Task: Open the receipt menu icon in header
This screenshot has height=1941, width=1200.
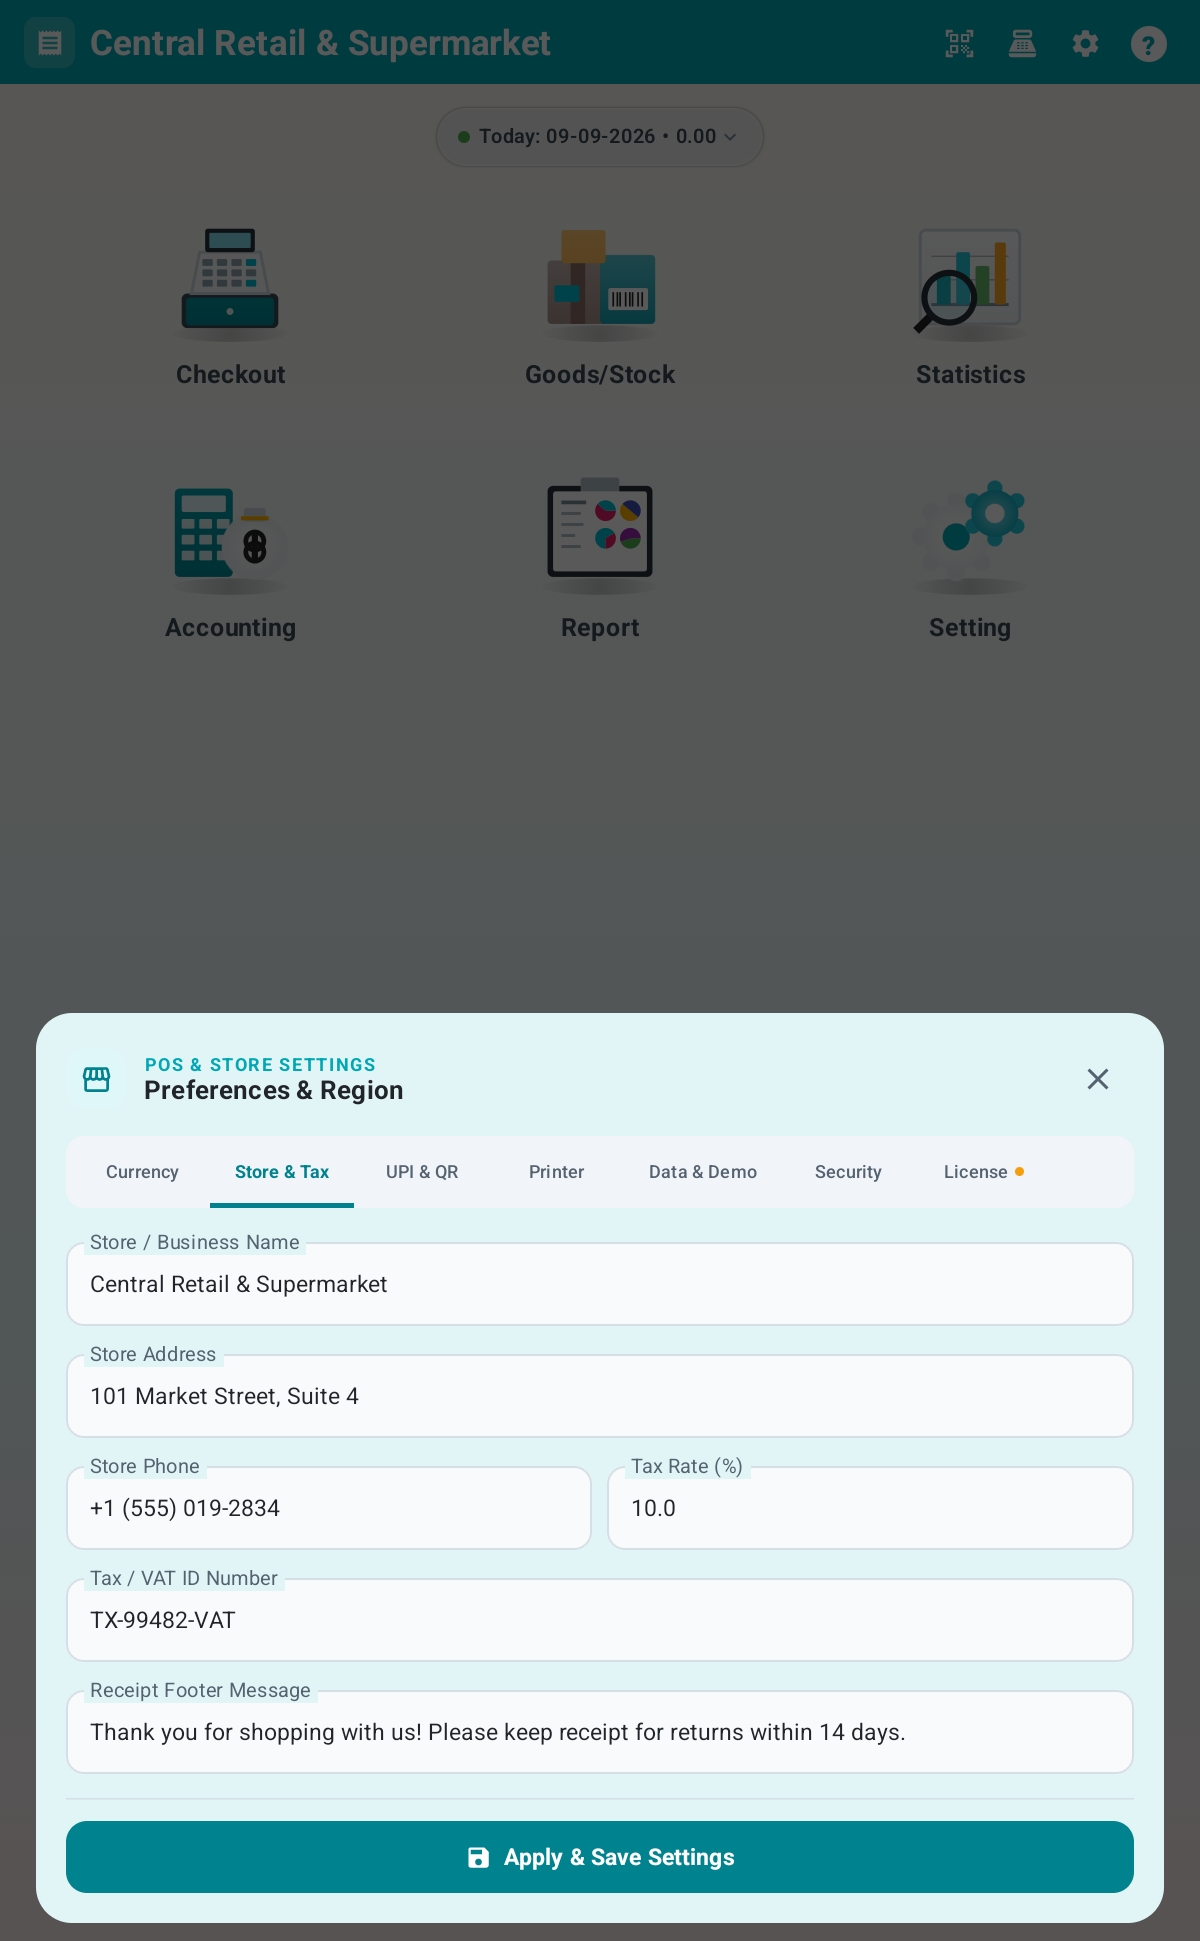Action: coord(49,43)
